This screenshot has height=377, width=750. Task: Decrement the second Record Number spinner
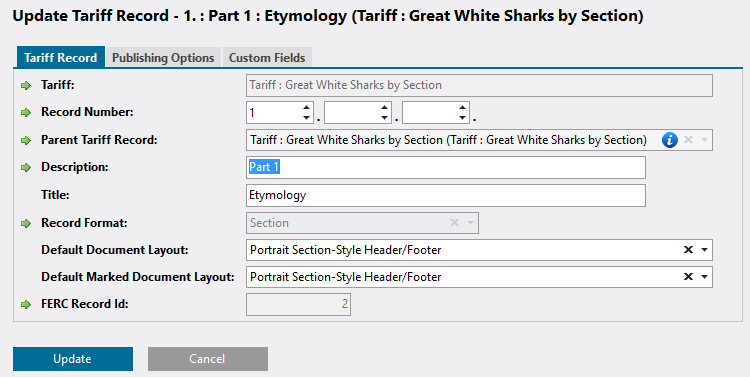385,118
